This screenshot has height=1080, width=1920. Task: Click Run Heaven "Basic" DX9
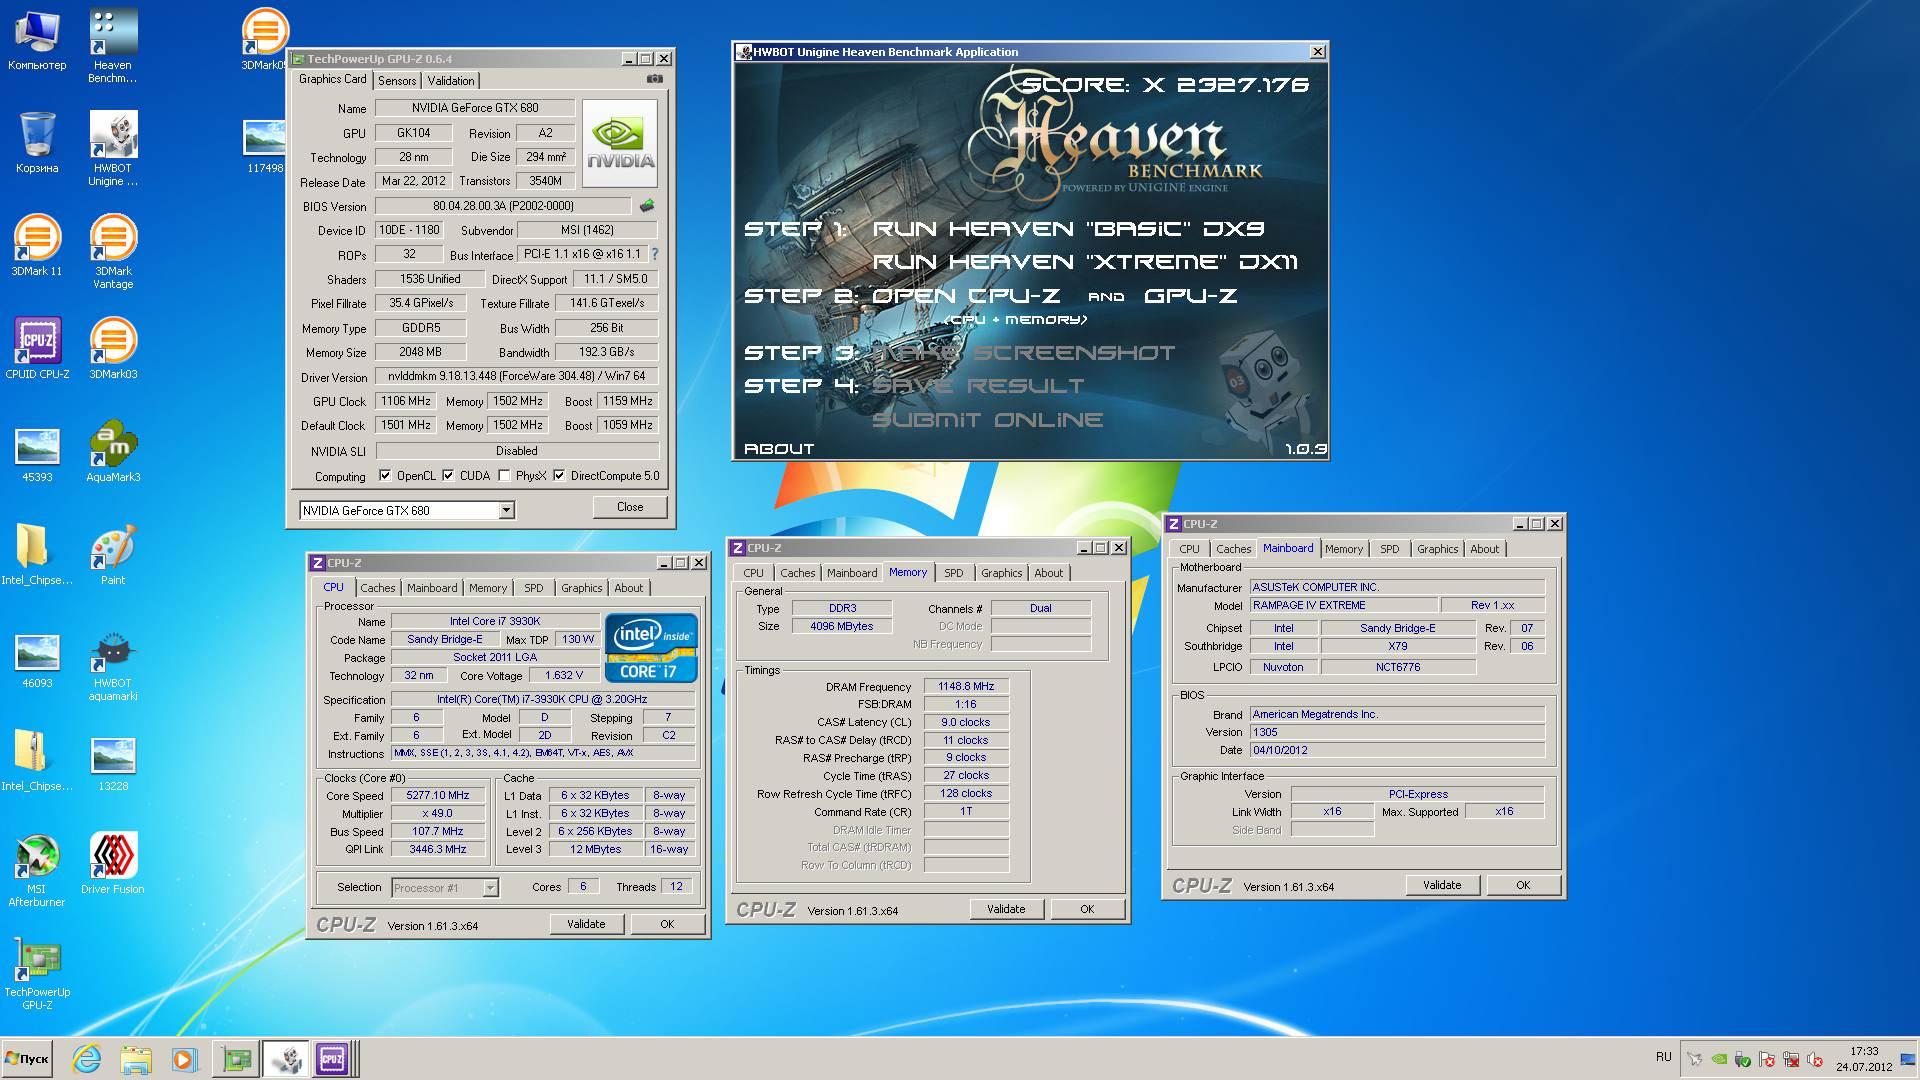(x=1068, y=229)
